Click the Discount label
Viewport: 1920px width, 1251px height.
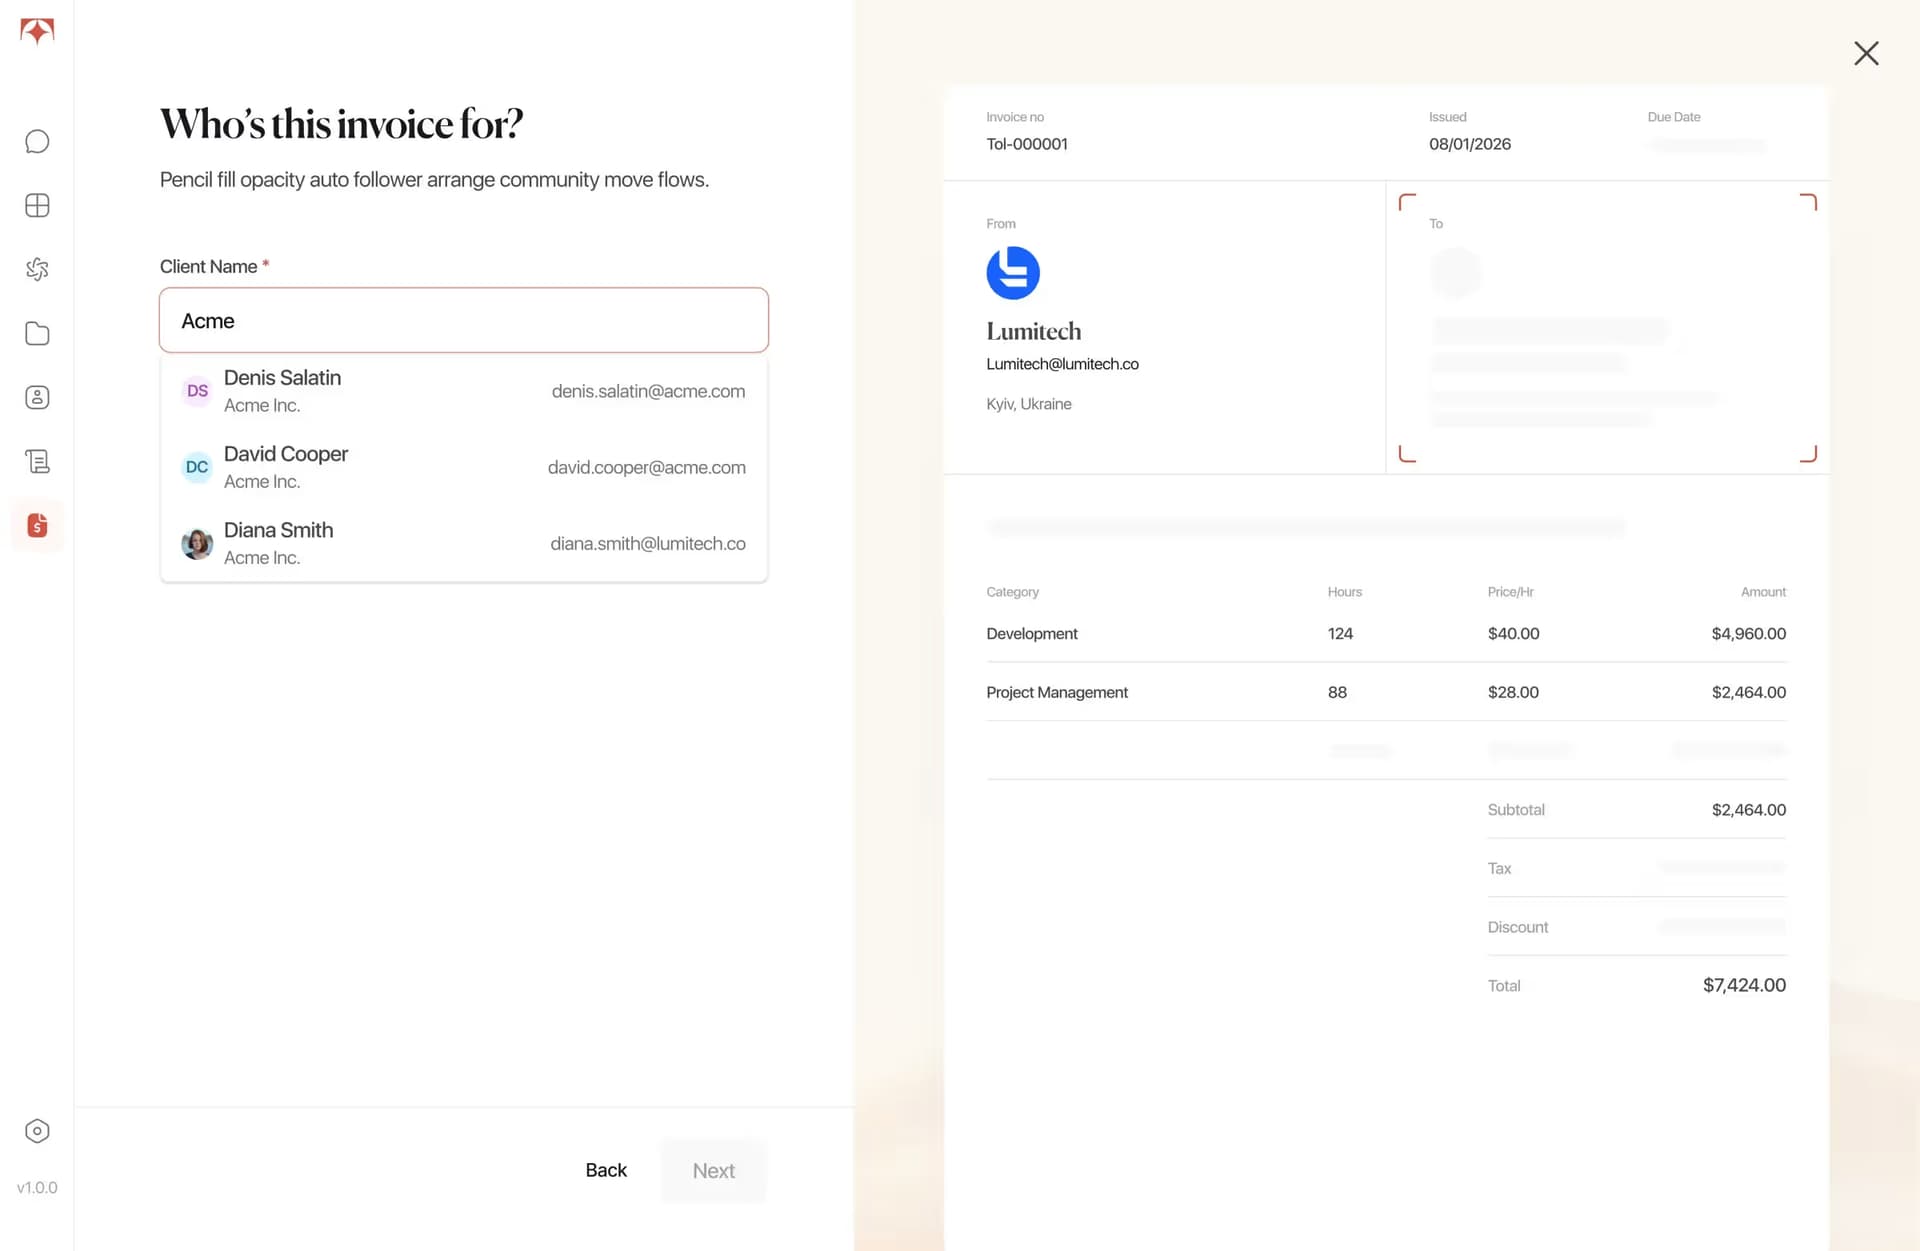point(1517,927)
